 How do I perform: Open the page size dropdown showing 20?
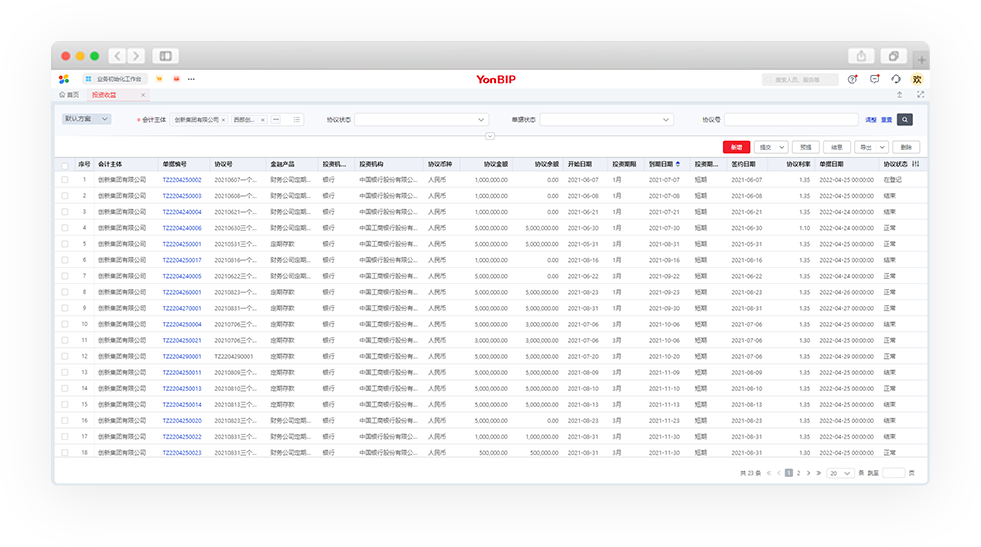coord(839,472)
